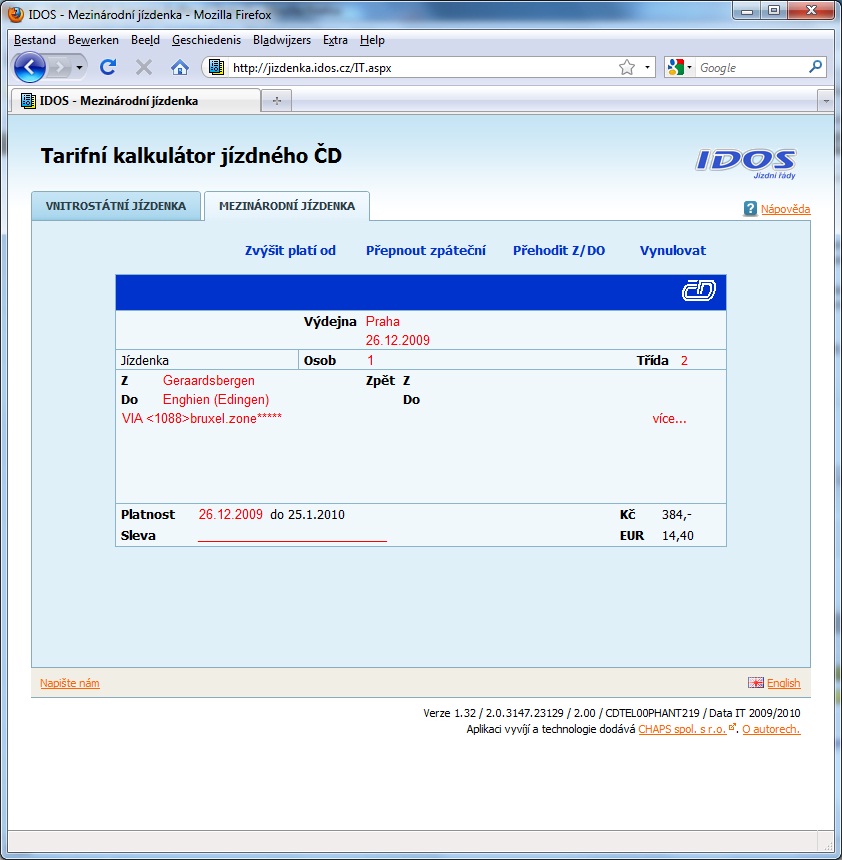The width and height of the screenshot is (842, 860).
Task: Go back using the browser Back arrow
Action: [x=30, y=67]
